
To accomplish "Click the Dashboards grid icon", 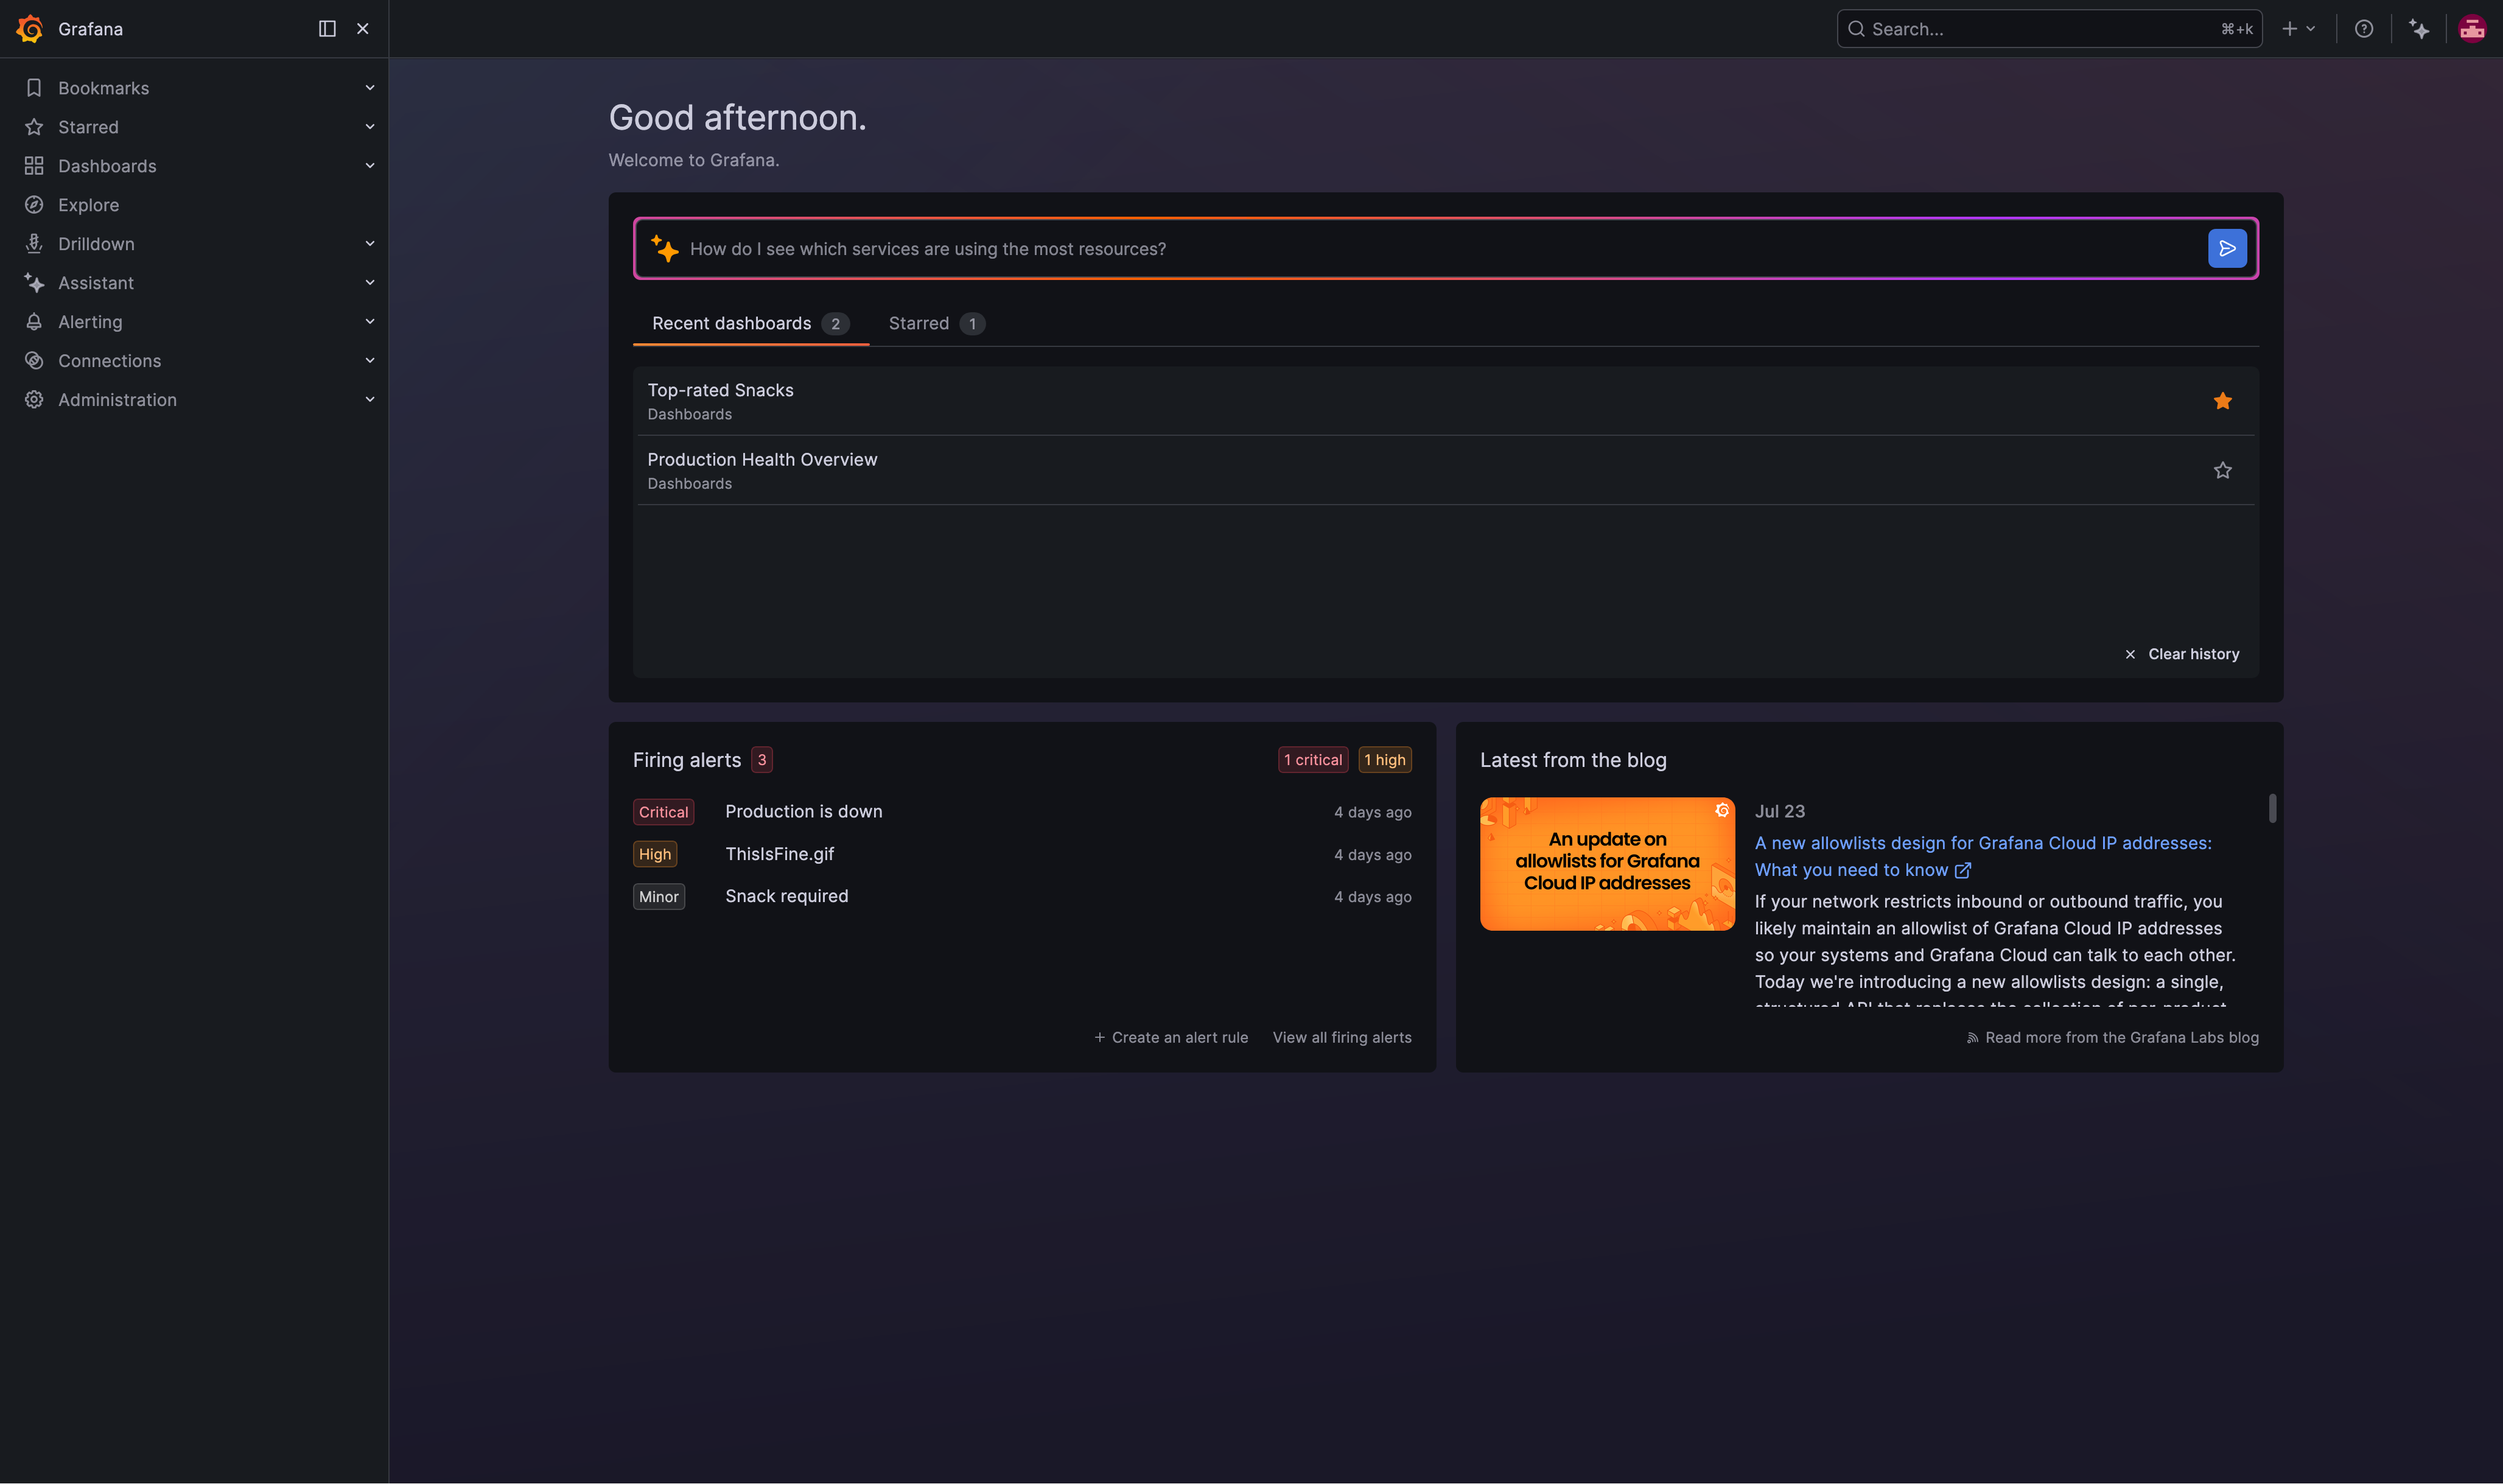I will pos(34,166).
